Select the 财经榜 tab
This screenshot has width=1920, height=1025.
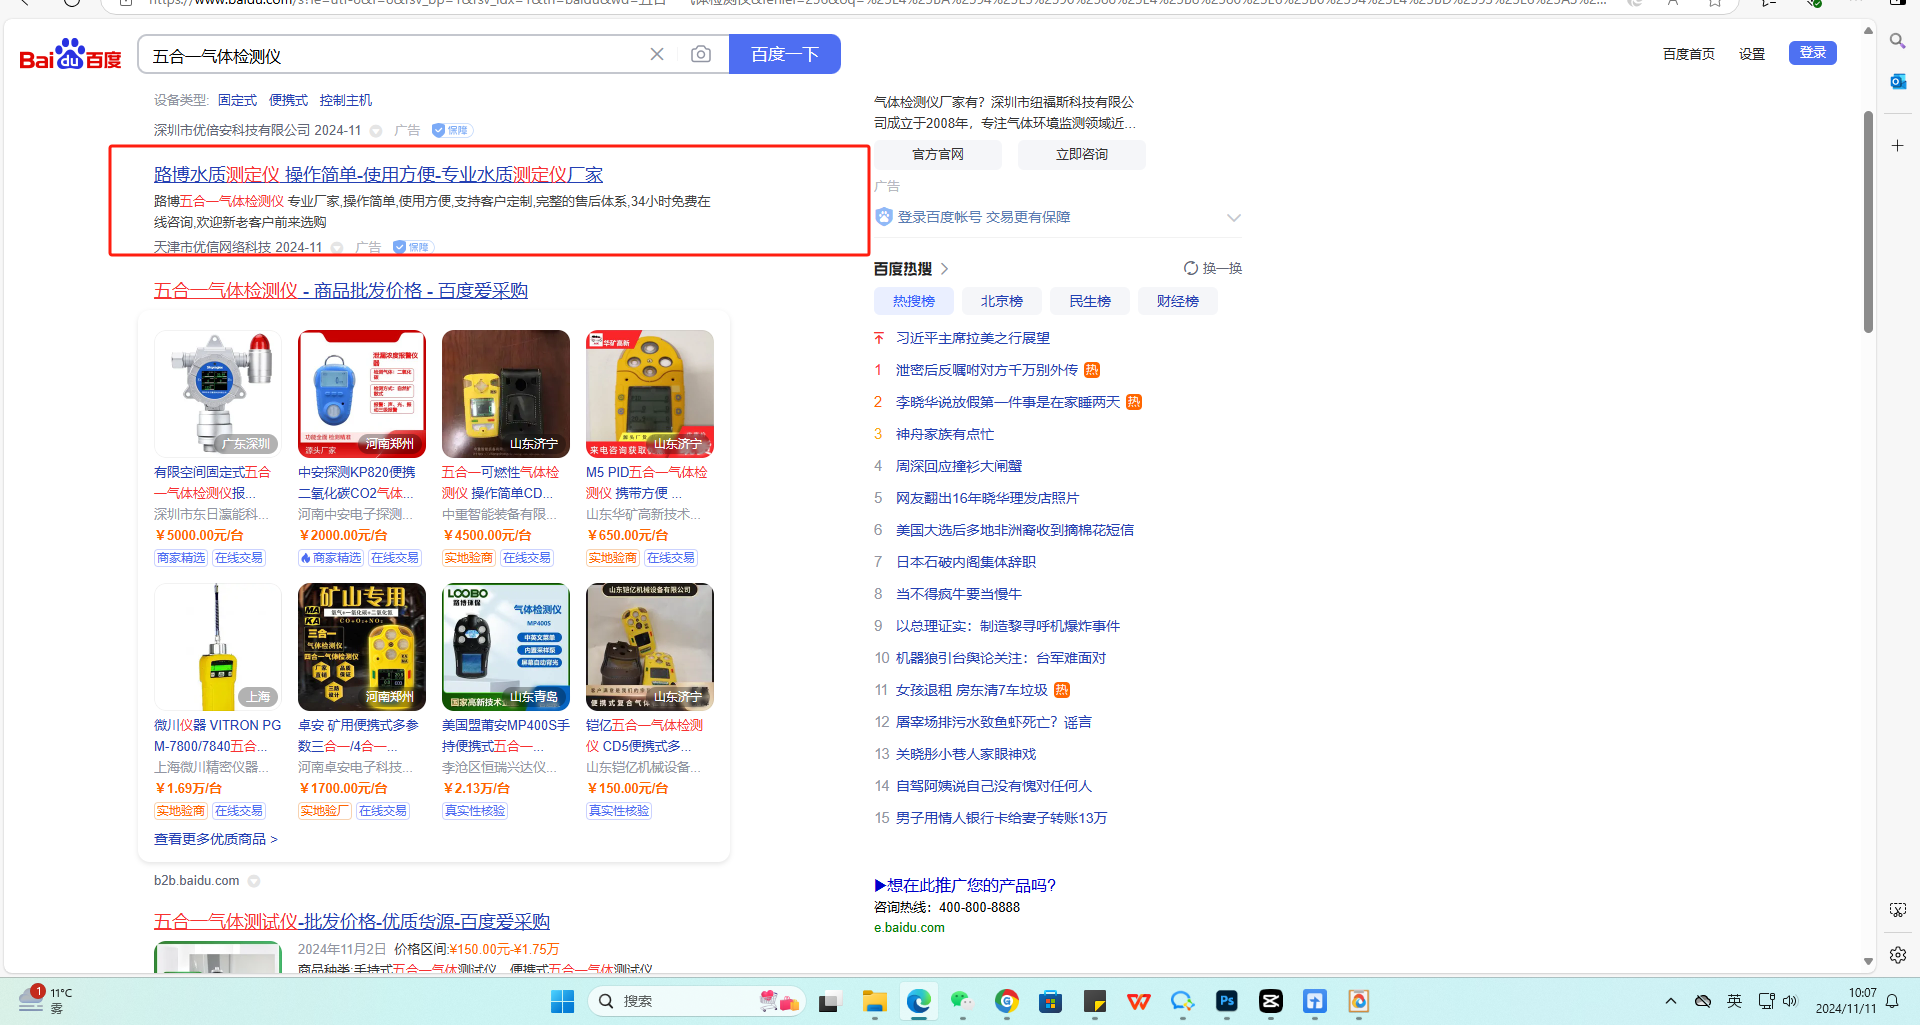(x=1177, y=301)
